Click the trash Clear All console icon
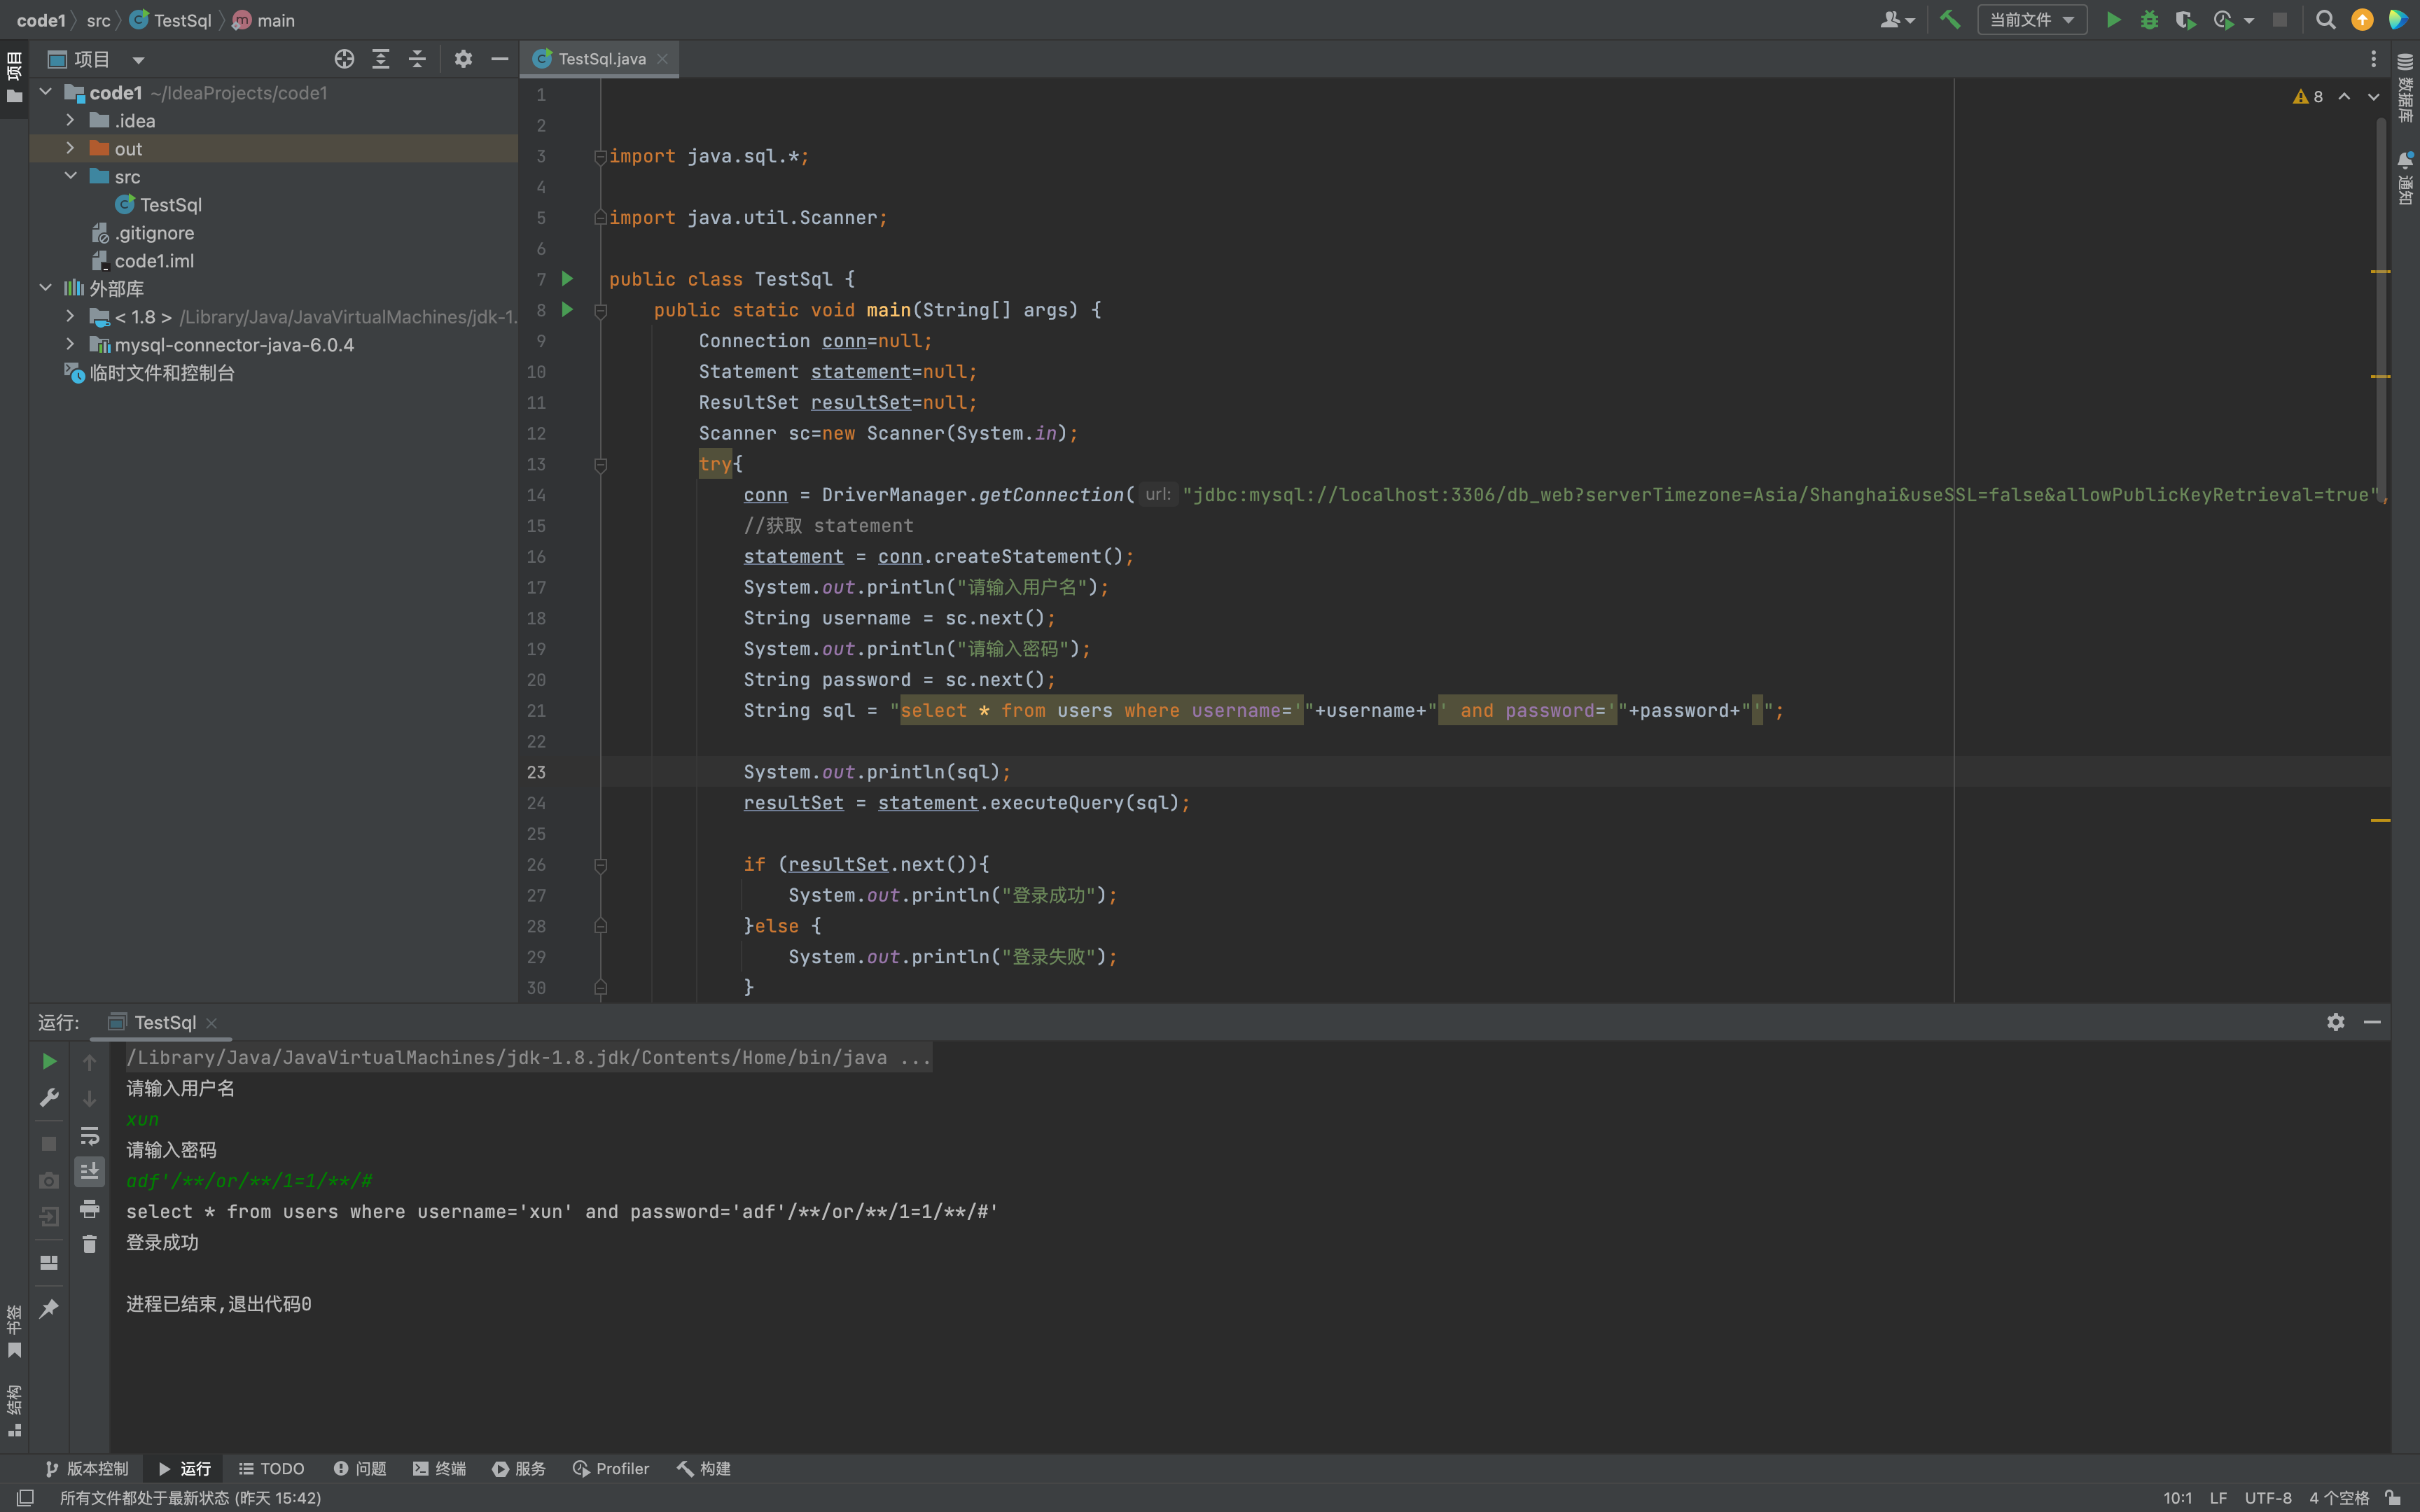This screenshot has height=1512, width=2420. tap(89, 1243)
